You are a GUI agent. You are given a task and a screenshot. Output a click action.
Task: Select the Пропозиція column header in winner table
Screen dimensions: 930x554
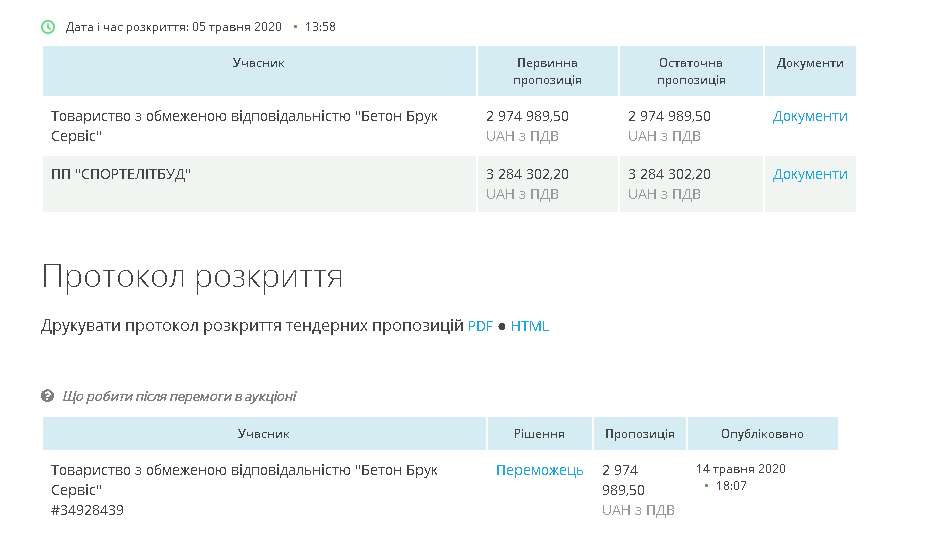pyautogui.click(x=639, y=434)
